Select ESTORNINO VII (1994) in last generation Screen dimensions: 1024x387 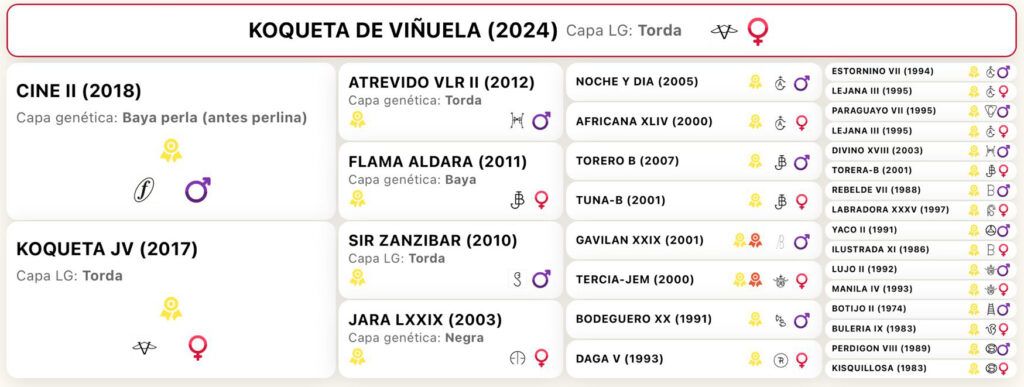(921, 72)
